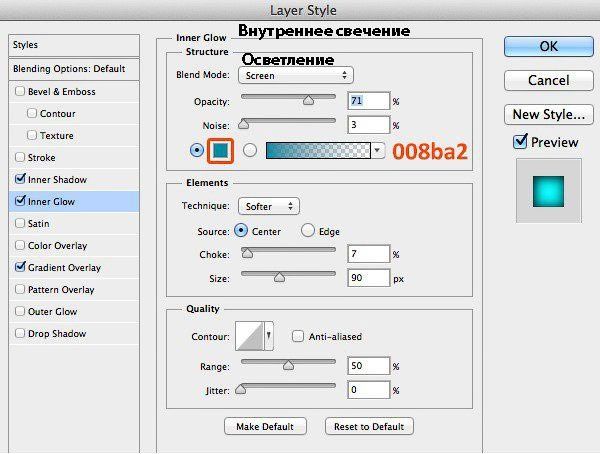Screen dimensions: 600x454
Task: Open the glow color swatch
Action: click(220, 150)
